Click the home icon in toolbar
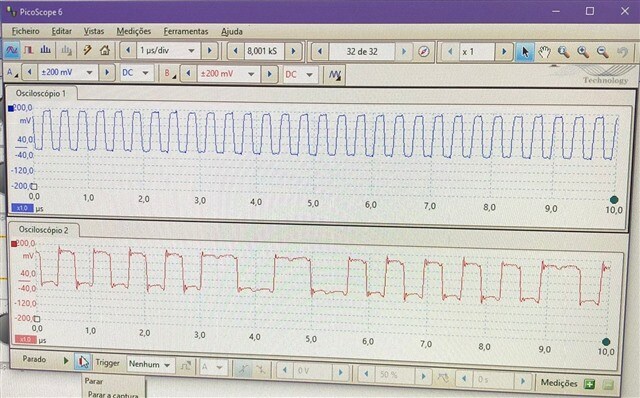Image resolution: width=640 pixels, height=398 pixels. click(105, 51)
